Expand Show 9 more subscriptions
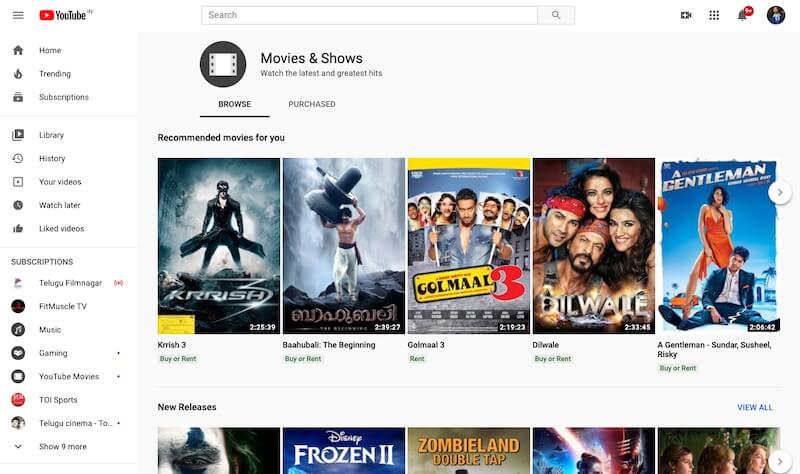800x474 pixels. coord(62,447)
